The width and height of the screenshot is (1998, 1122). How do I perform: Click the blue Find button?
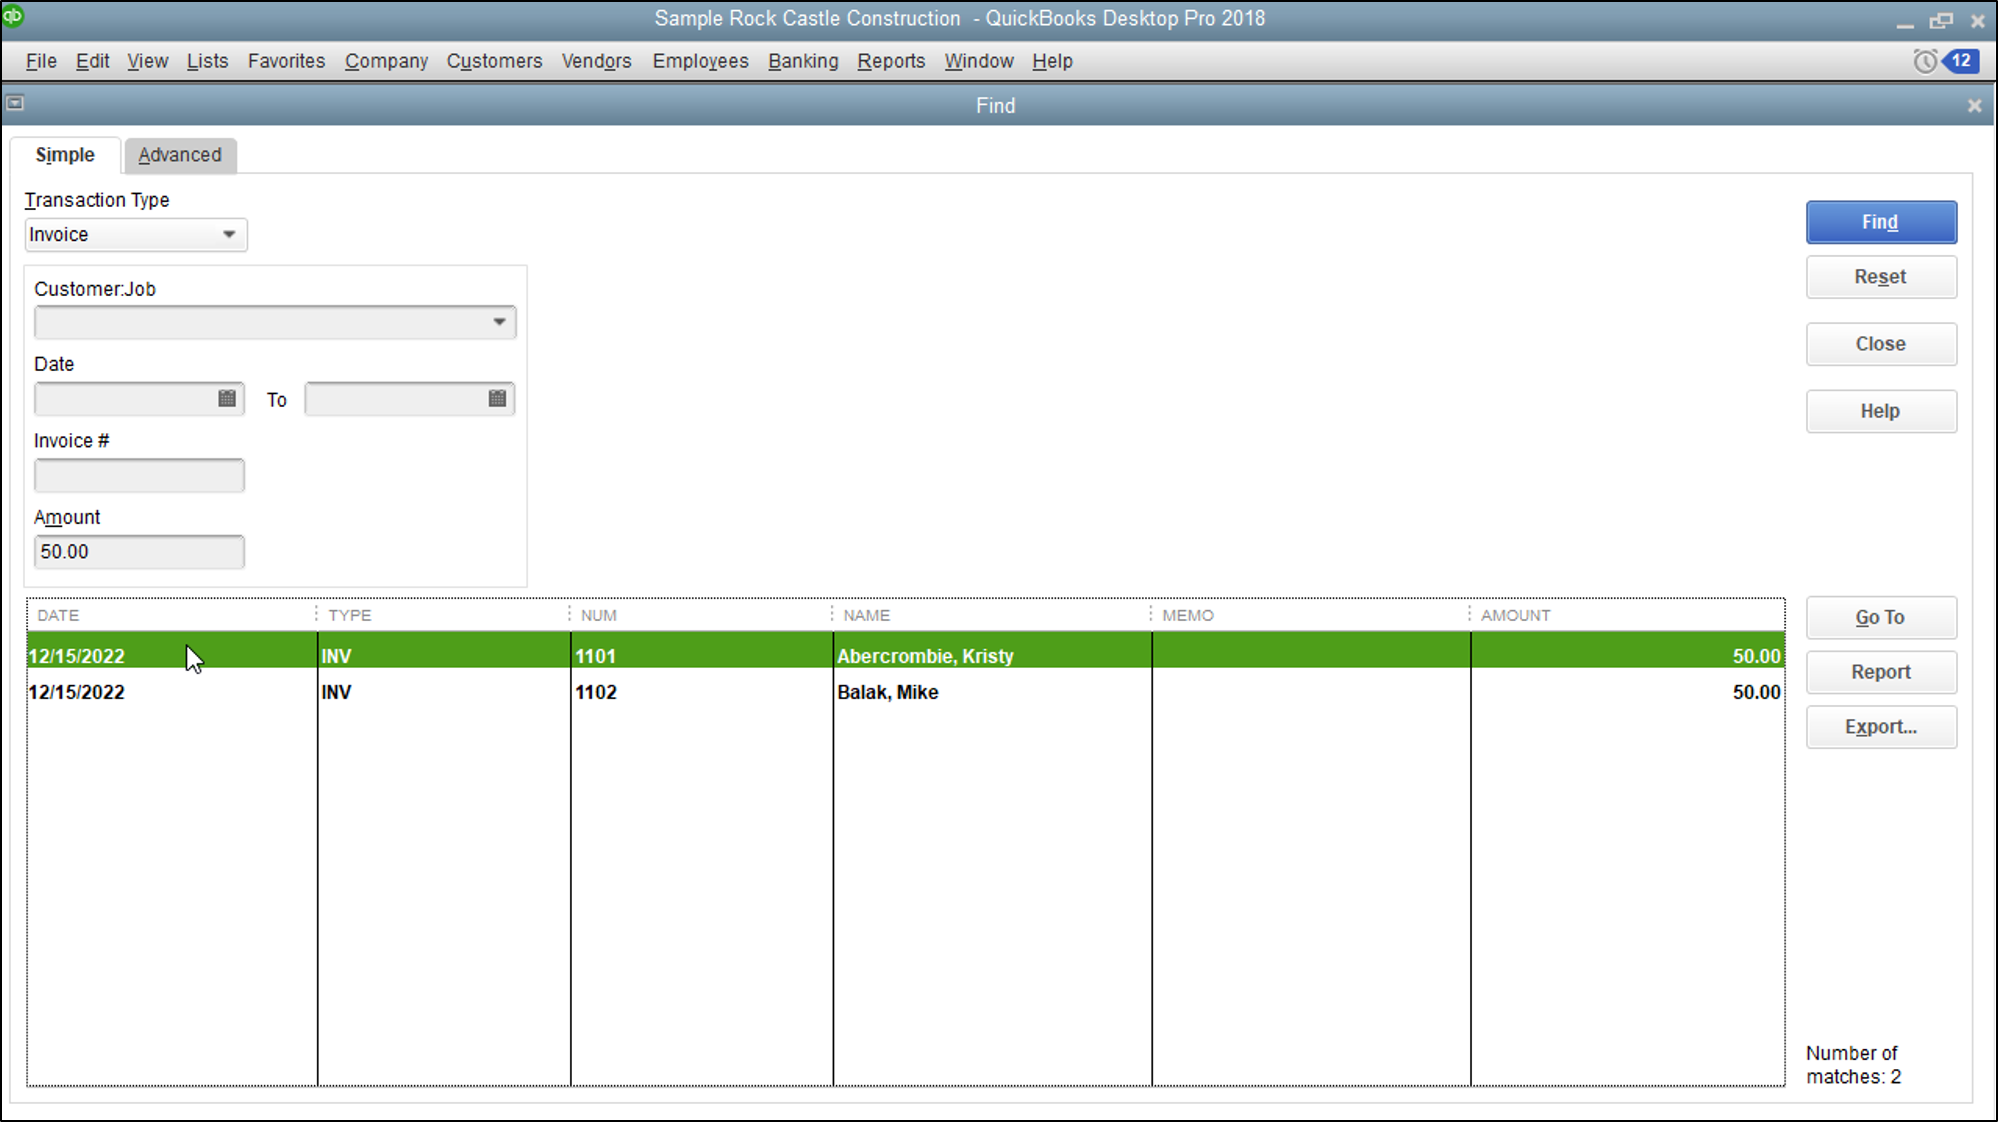click(x=1881, y=222)
